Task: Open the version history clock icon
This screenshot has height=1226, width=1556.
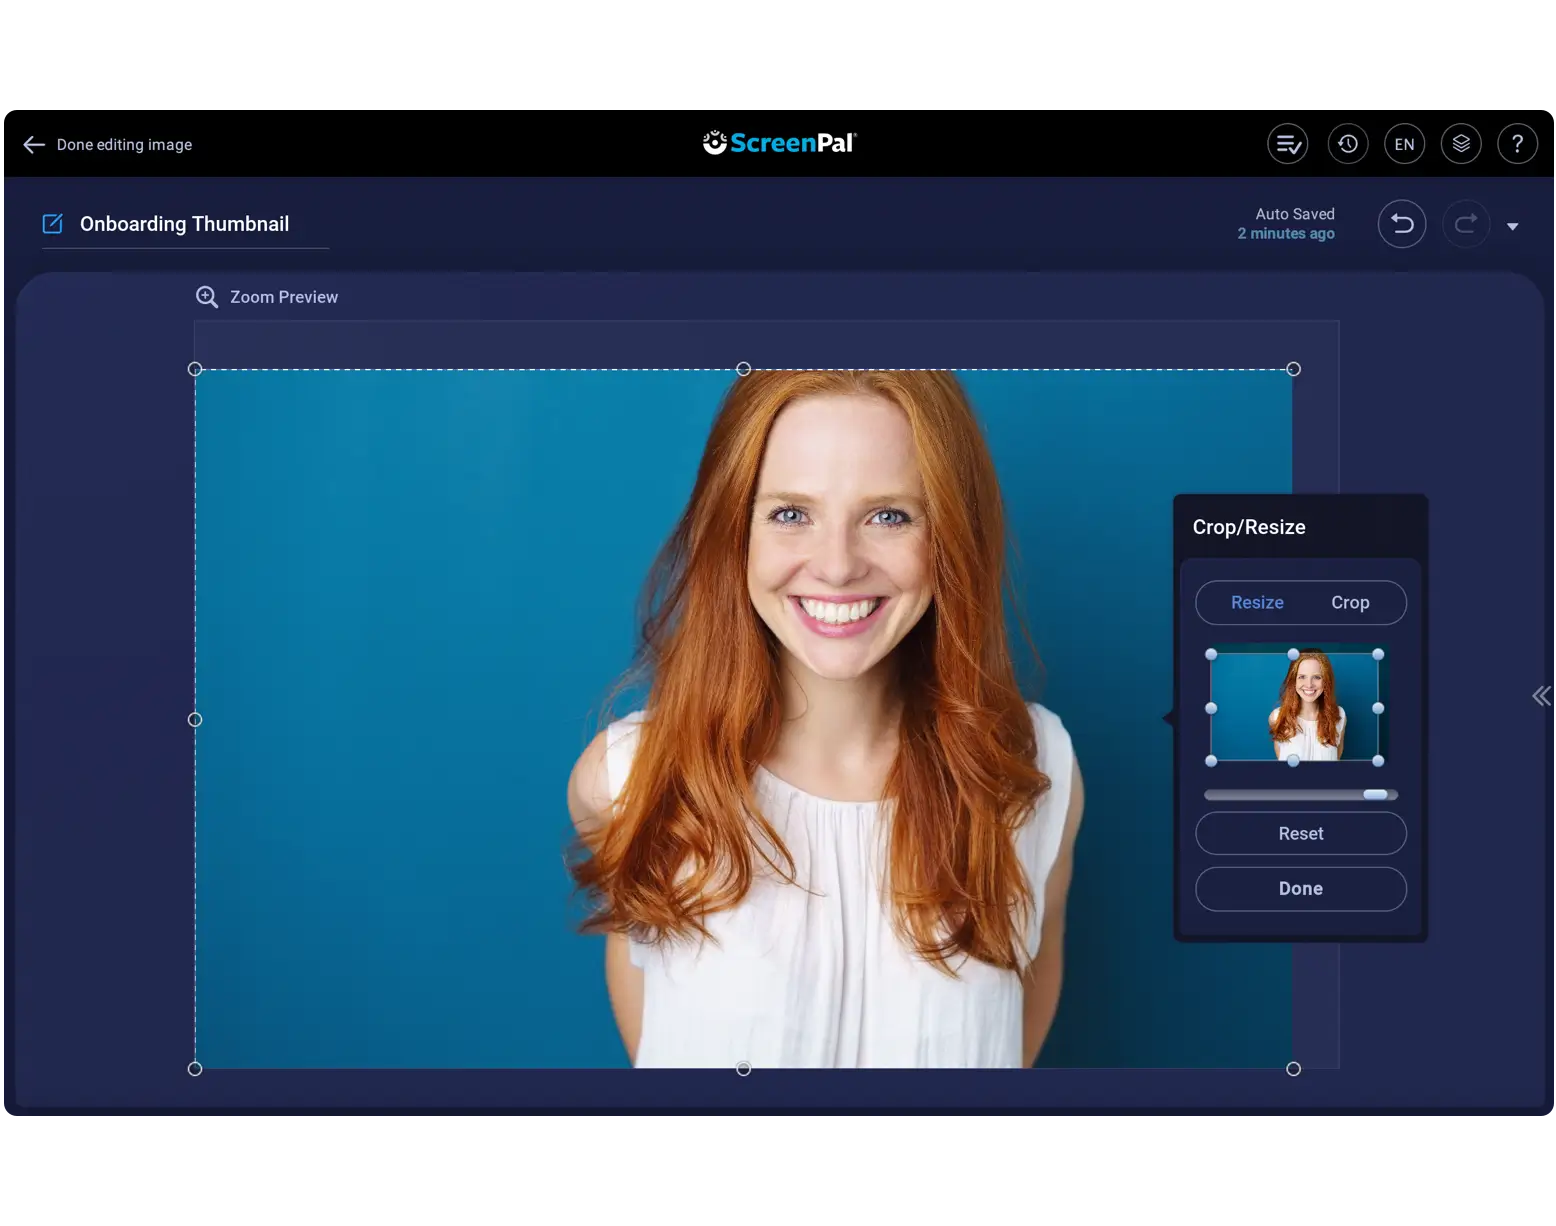Action: pos(1347,144)
